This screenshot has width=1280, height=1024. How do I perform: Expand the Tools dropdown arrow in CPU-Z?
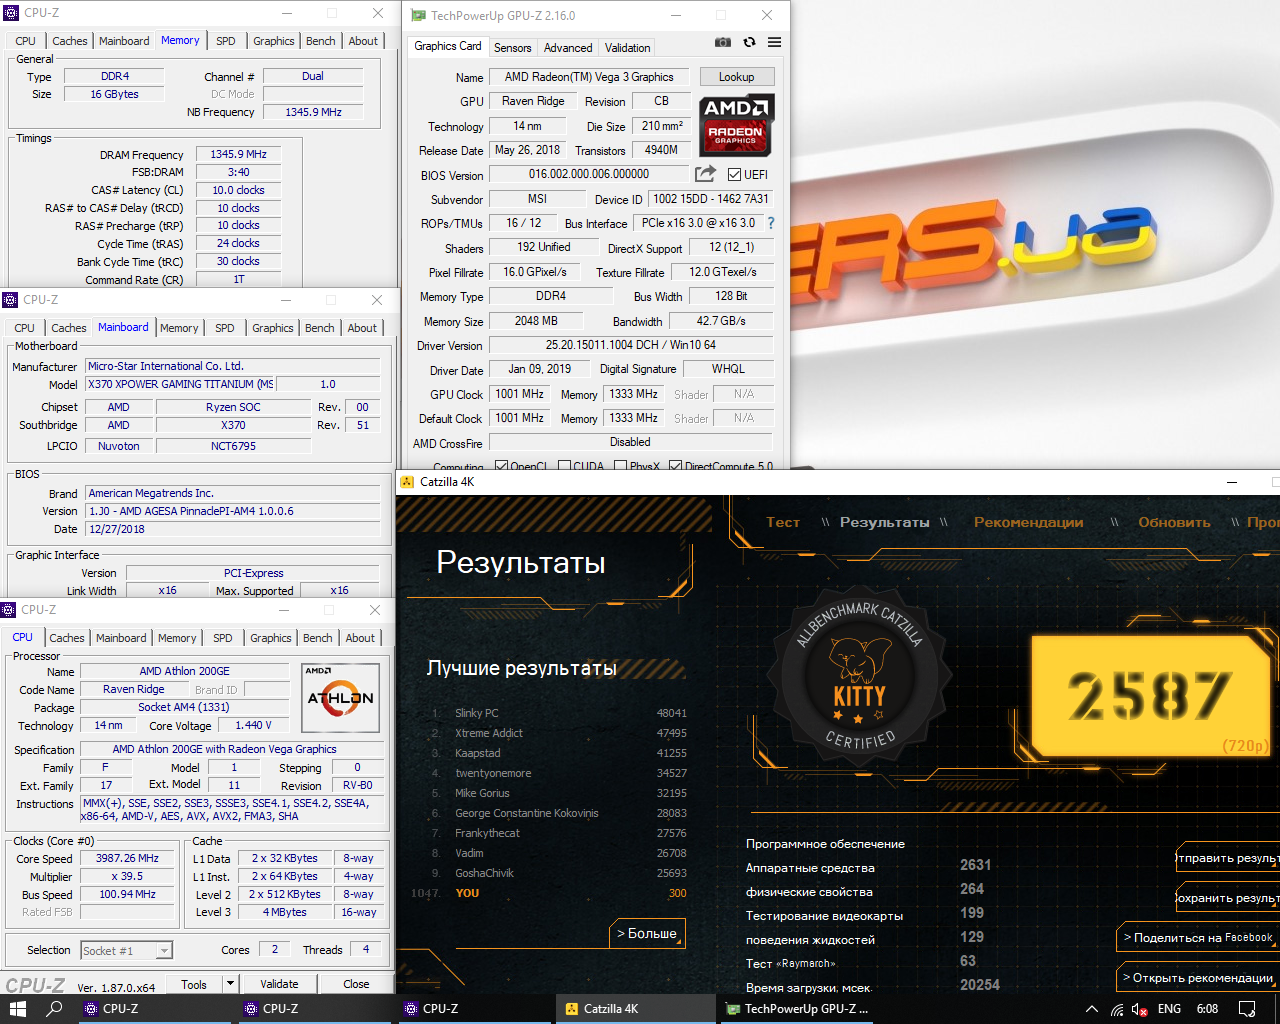tap(230, 984)
